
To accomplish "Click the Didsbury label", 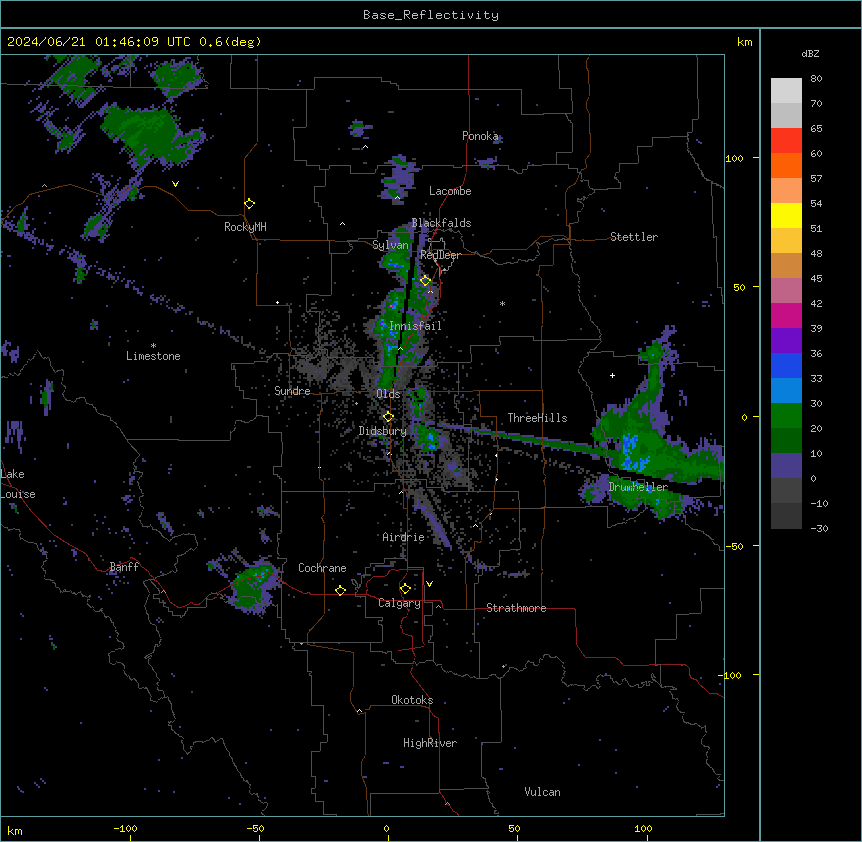I will point(383,431).
